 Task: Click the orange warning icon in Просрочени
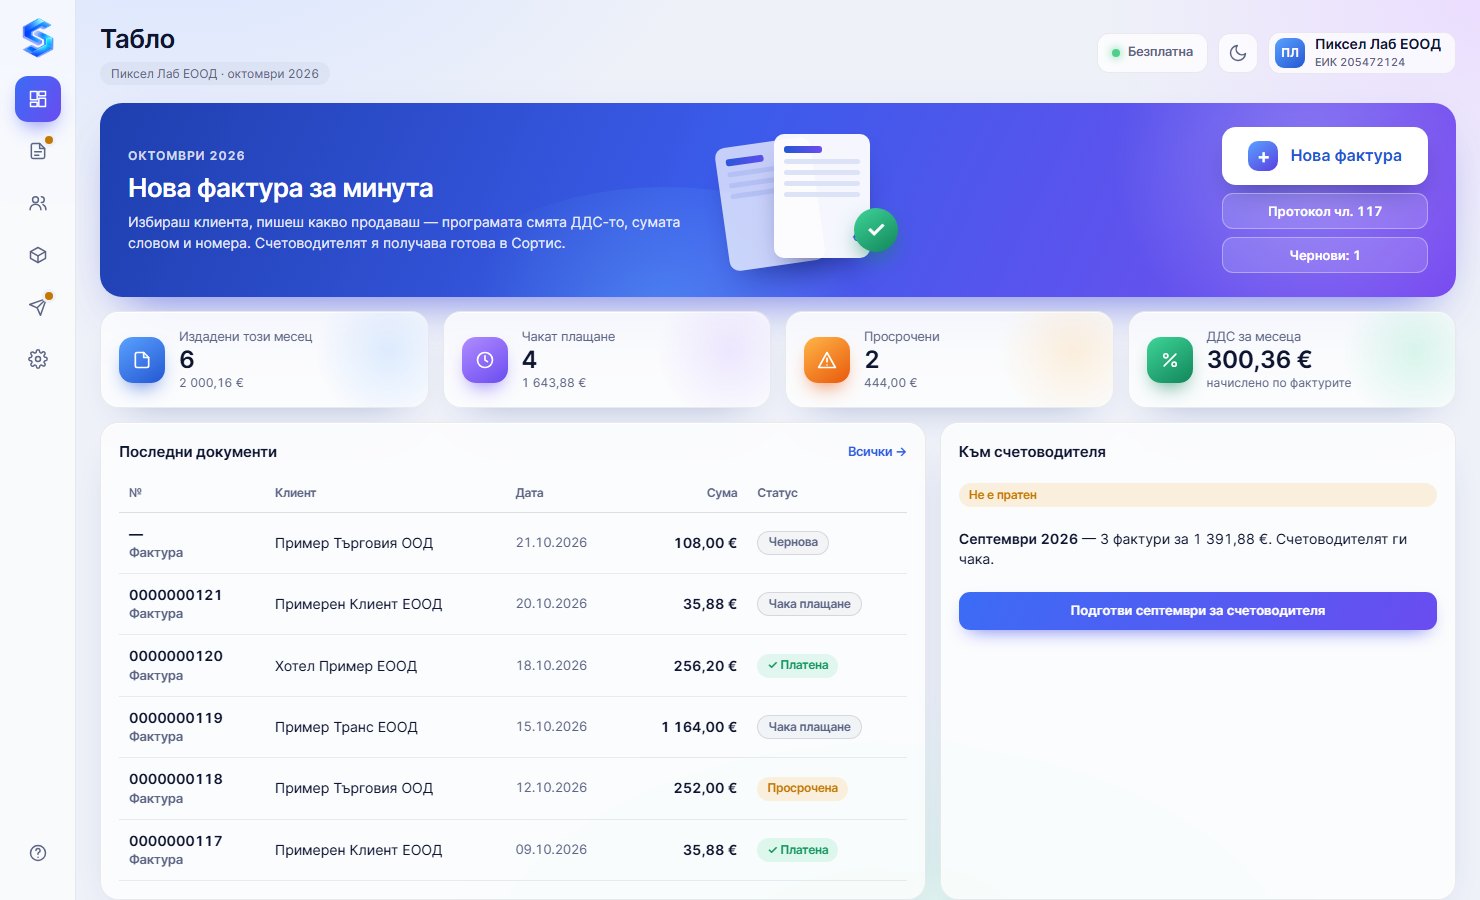pyautogui.click(x=827, y=360)
